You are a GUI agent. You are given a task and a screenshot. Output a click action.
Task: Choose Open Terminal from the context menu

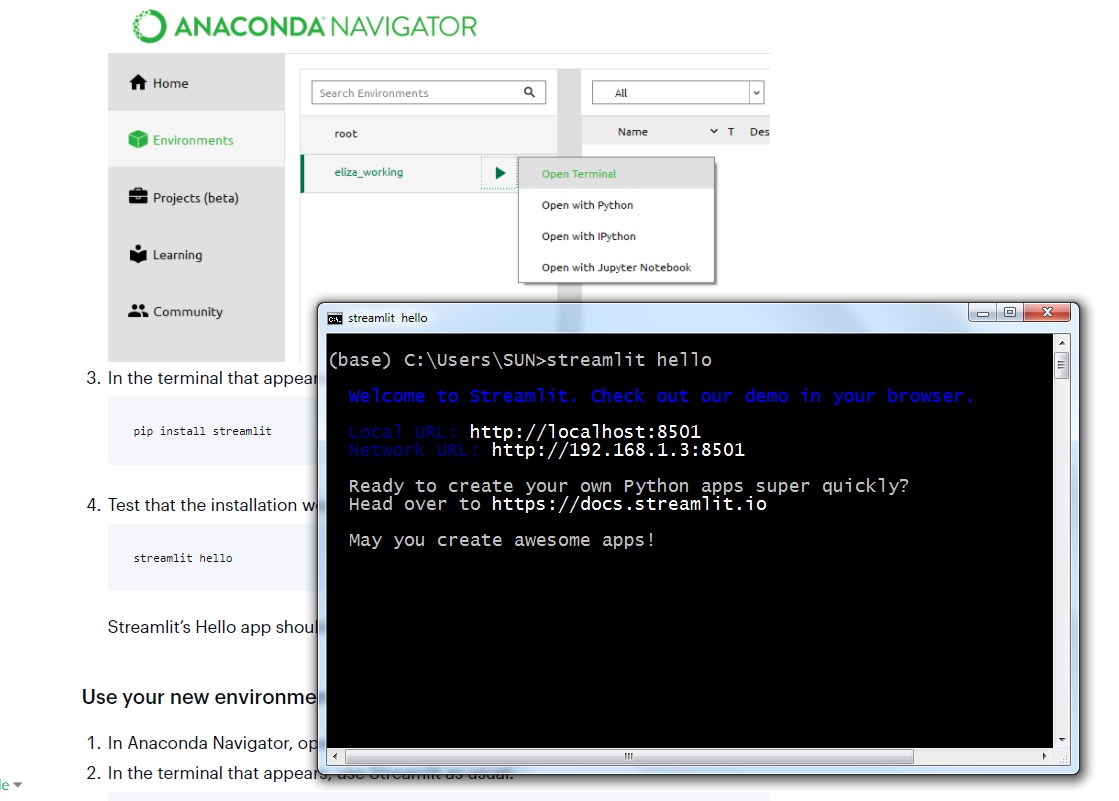point(579,174)
